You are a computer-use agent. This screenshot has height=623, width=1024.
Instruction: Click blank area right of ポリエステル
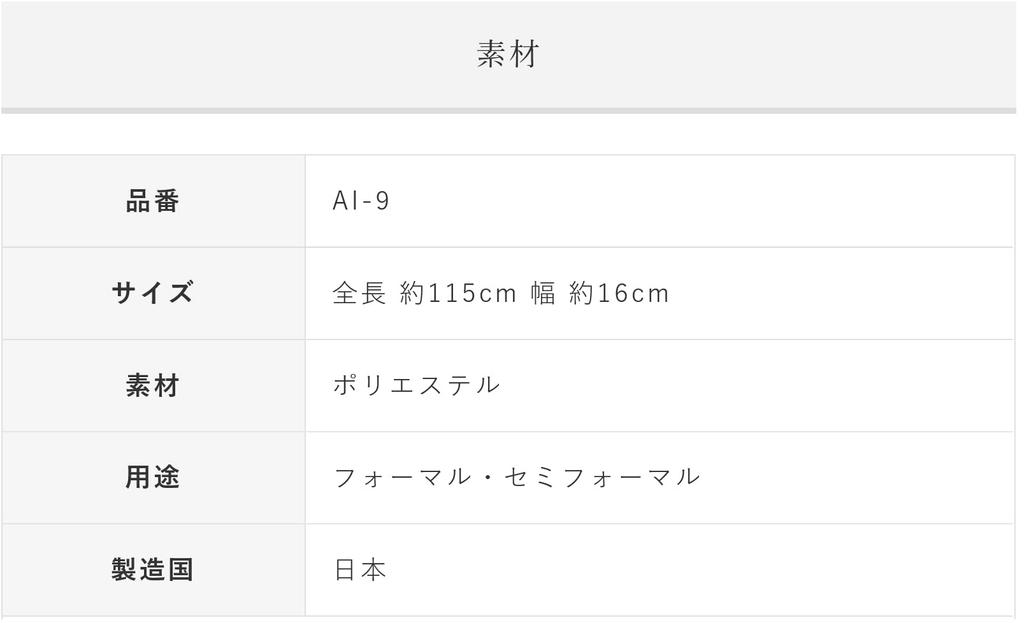pos(750,385)
